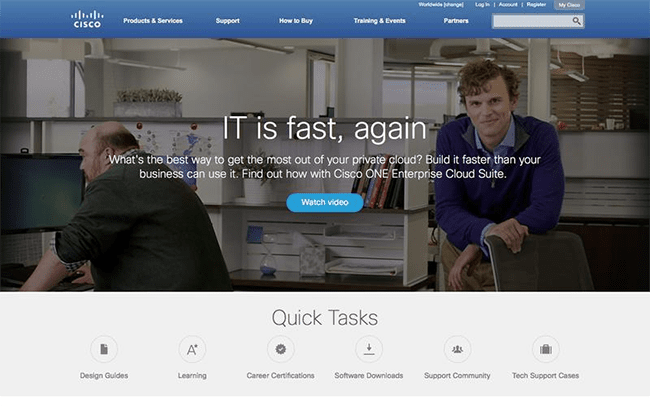Click the My Cisco button
This screenshot has width=650, height=406.
pyautogui.click(x=569, y=5)
